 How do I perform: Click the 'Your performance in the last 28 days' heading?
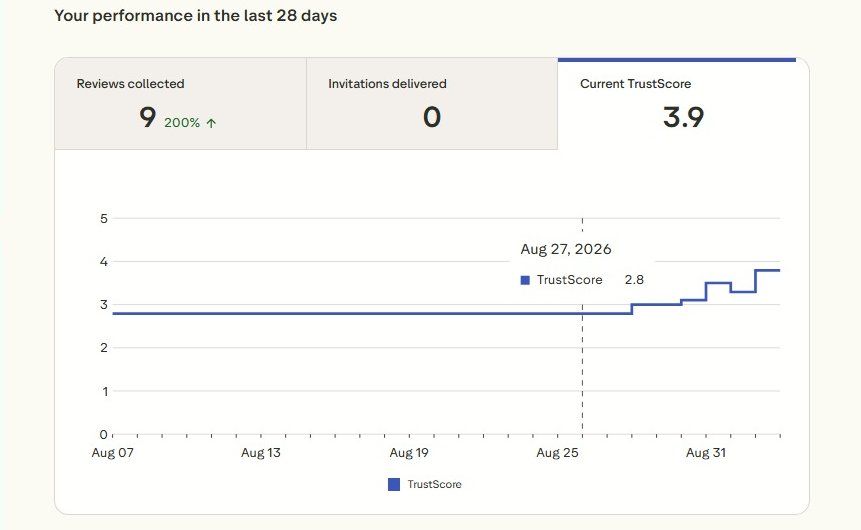tap(195, 16)
